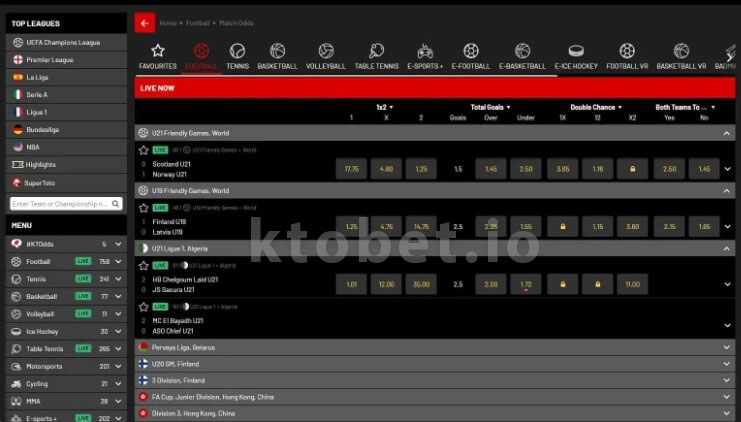Click the search magnifier icon in the sidebar
The width and height of the screenshot is (741, 422).
115,204
